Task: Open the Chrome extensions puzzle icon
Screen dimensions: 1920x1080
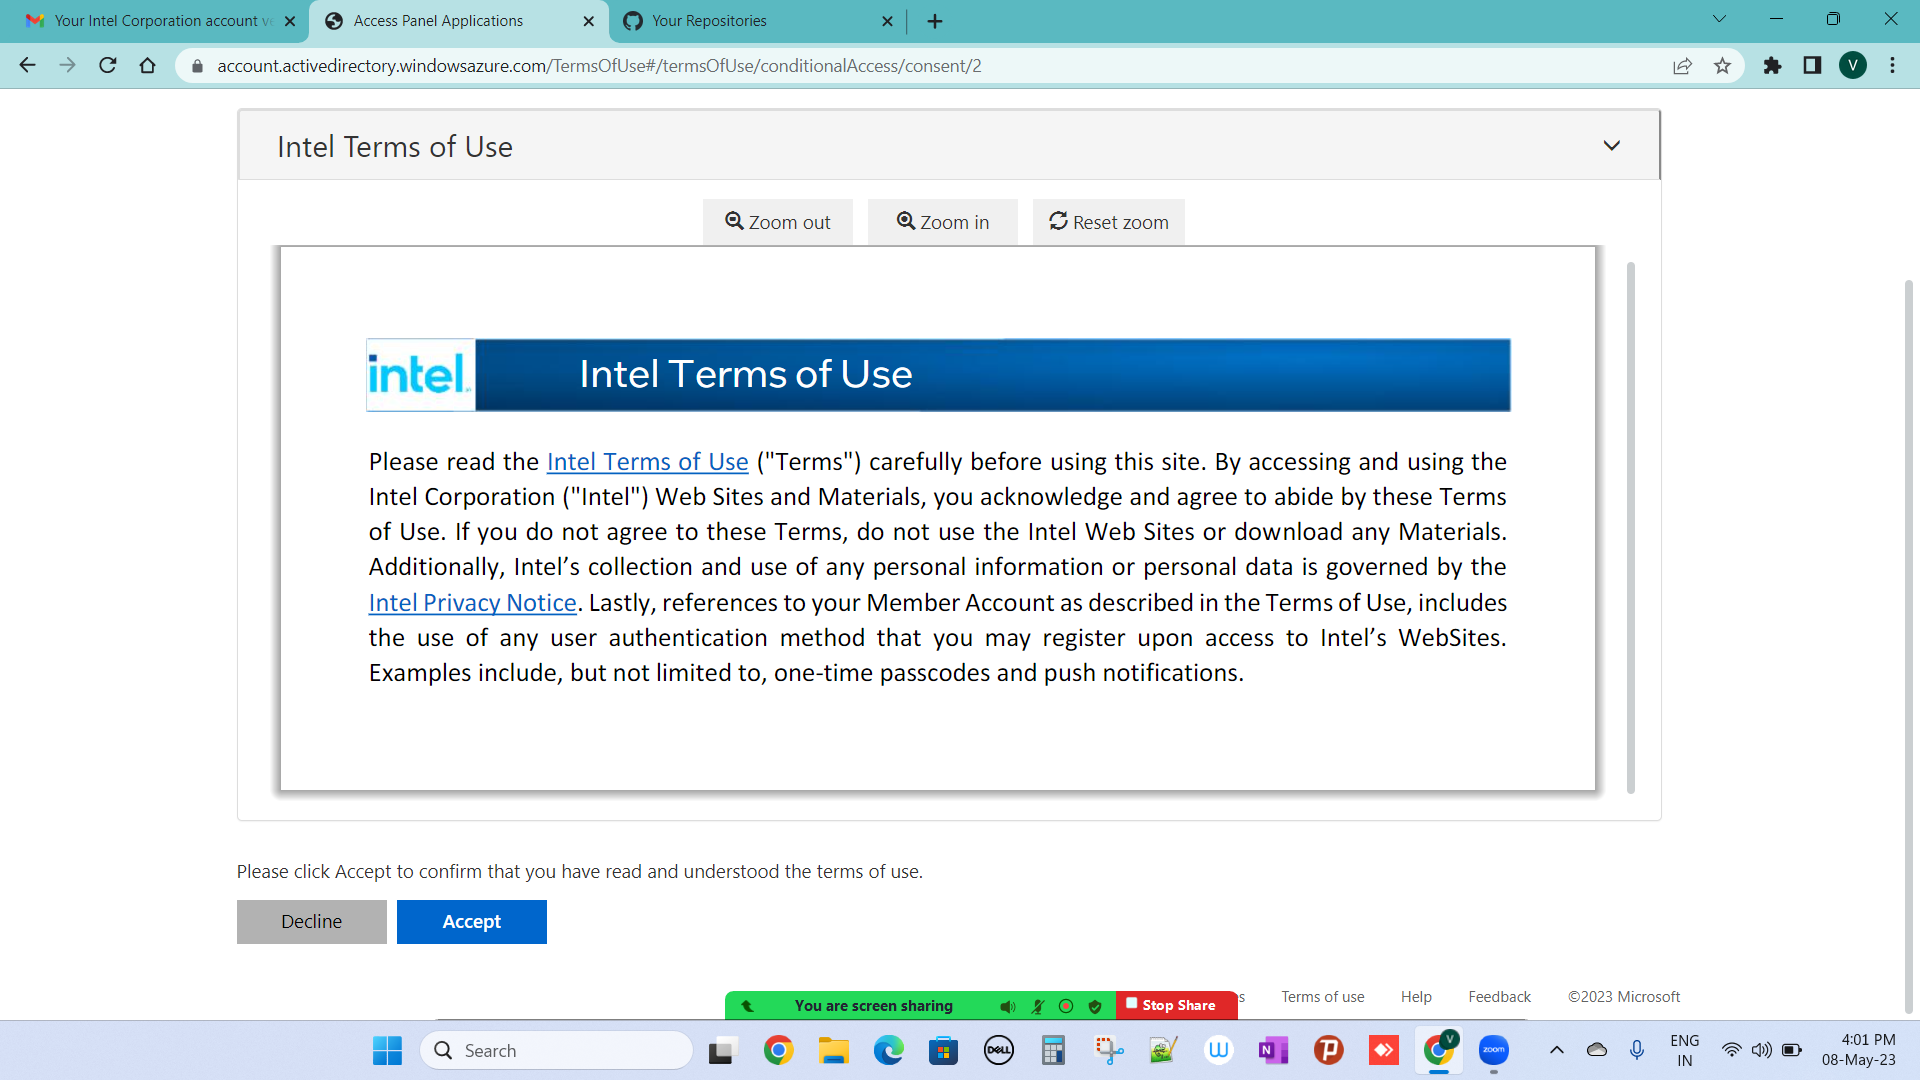Action: [1772, 66]
